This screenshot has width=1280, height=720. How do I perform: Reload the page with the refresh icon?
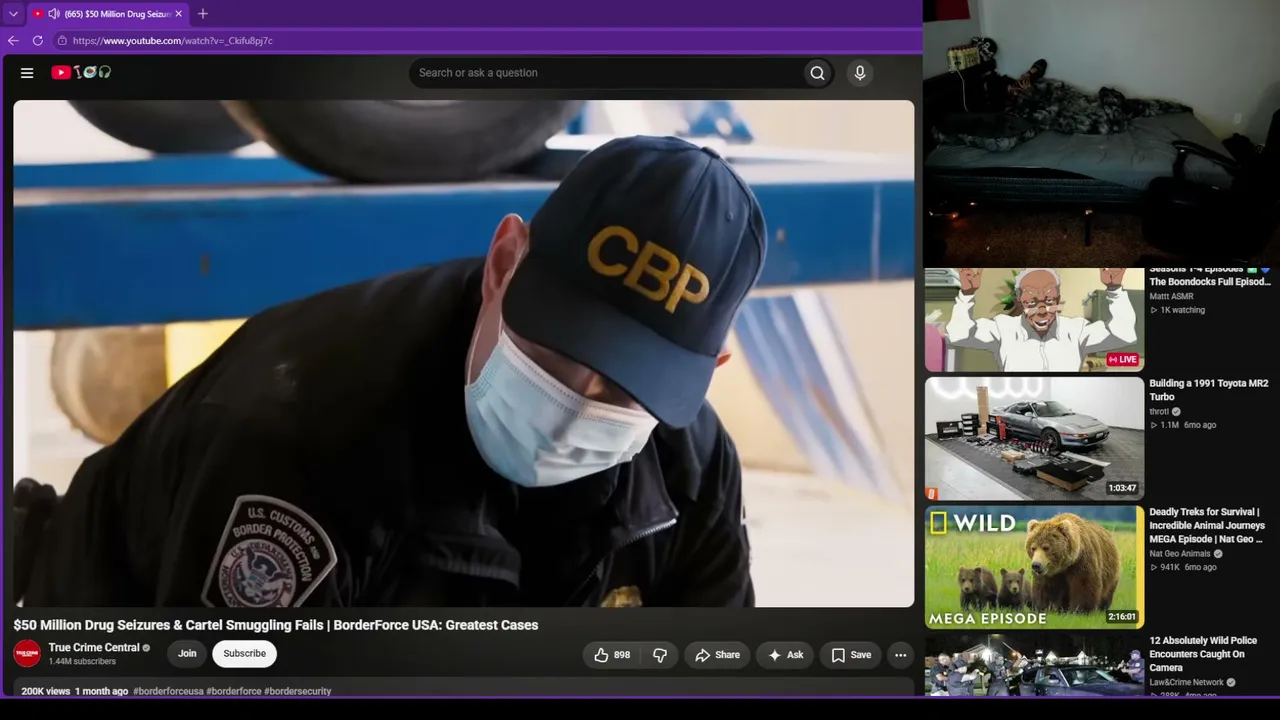pos(38,41)
